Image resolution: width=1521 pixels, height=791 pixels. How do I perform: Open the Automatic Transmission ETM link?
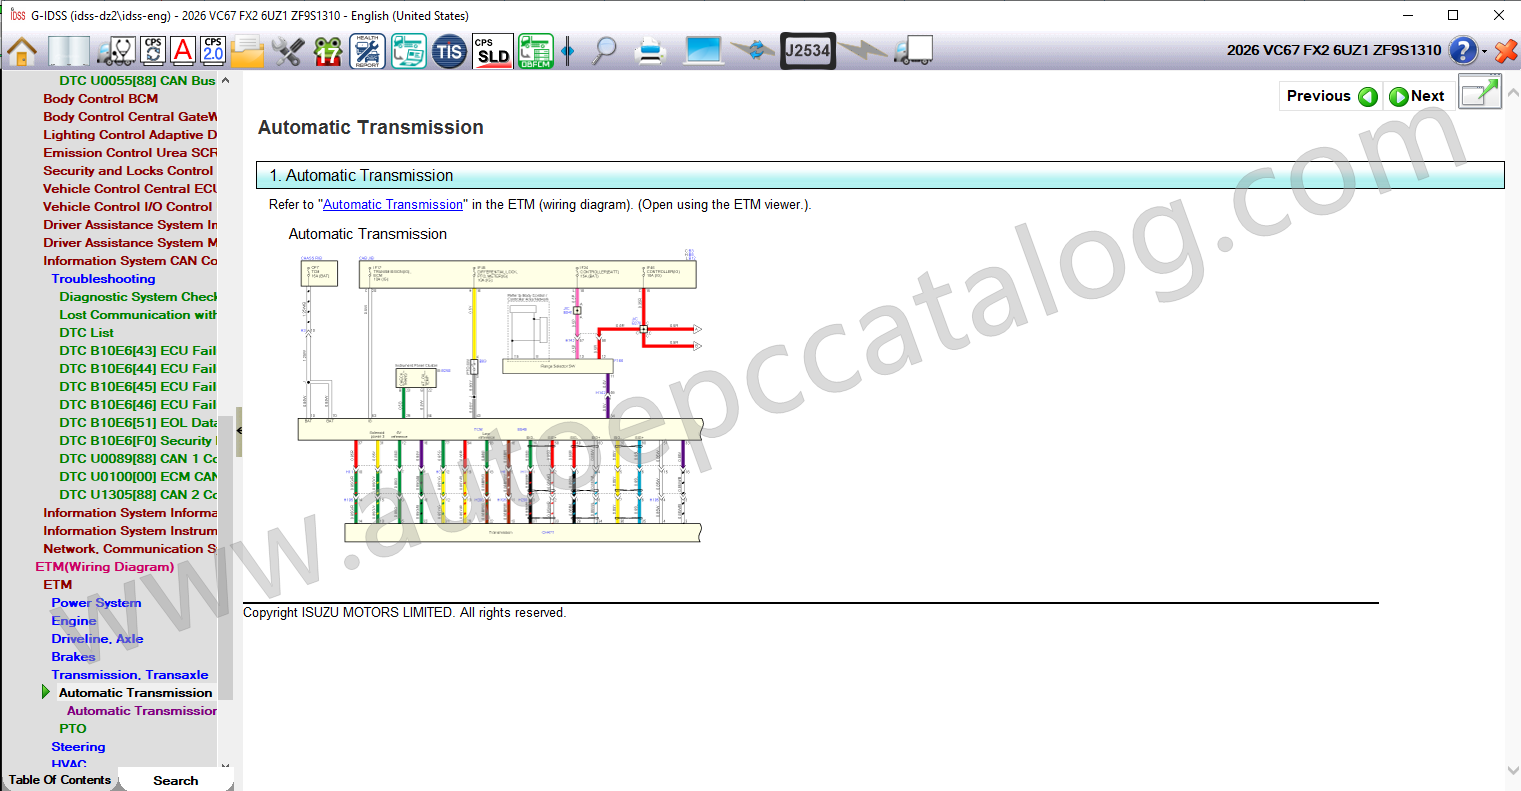[393, 204]
